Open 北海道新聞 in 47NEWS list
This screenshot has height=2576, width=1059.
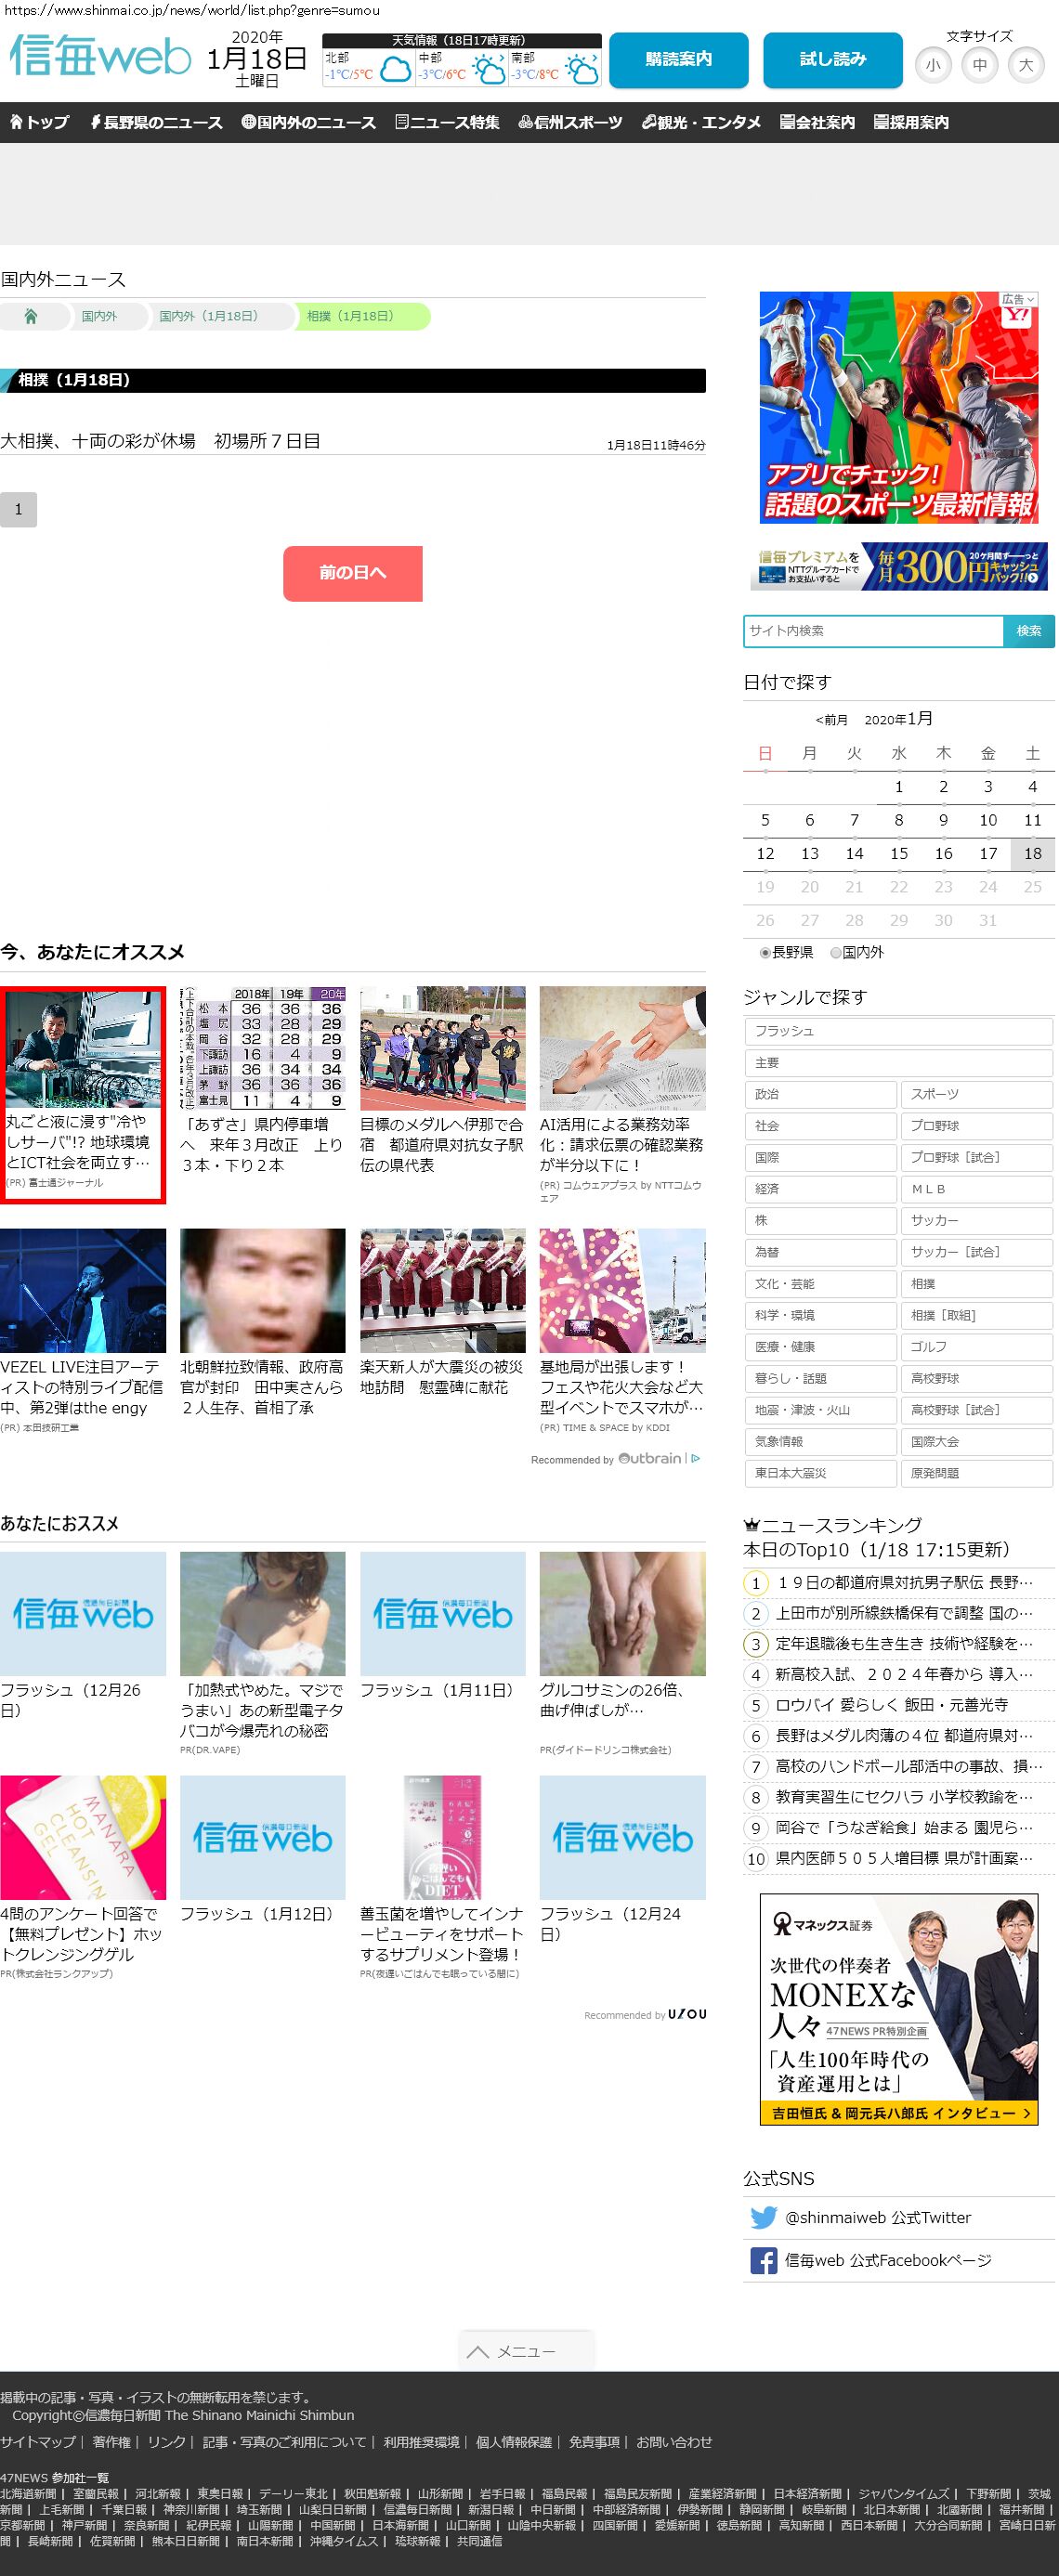28,2494
